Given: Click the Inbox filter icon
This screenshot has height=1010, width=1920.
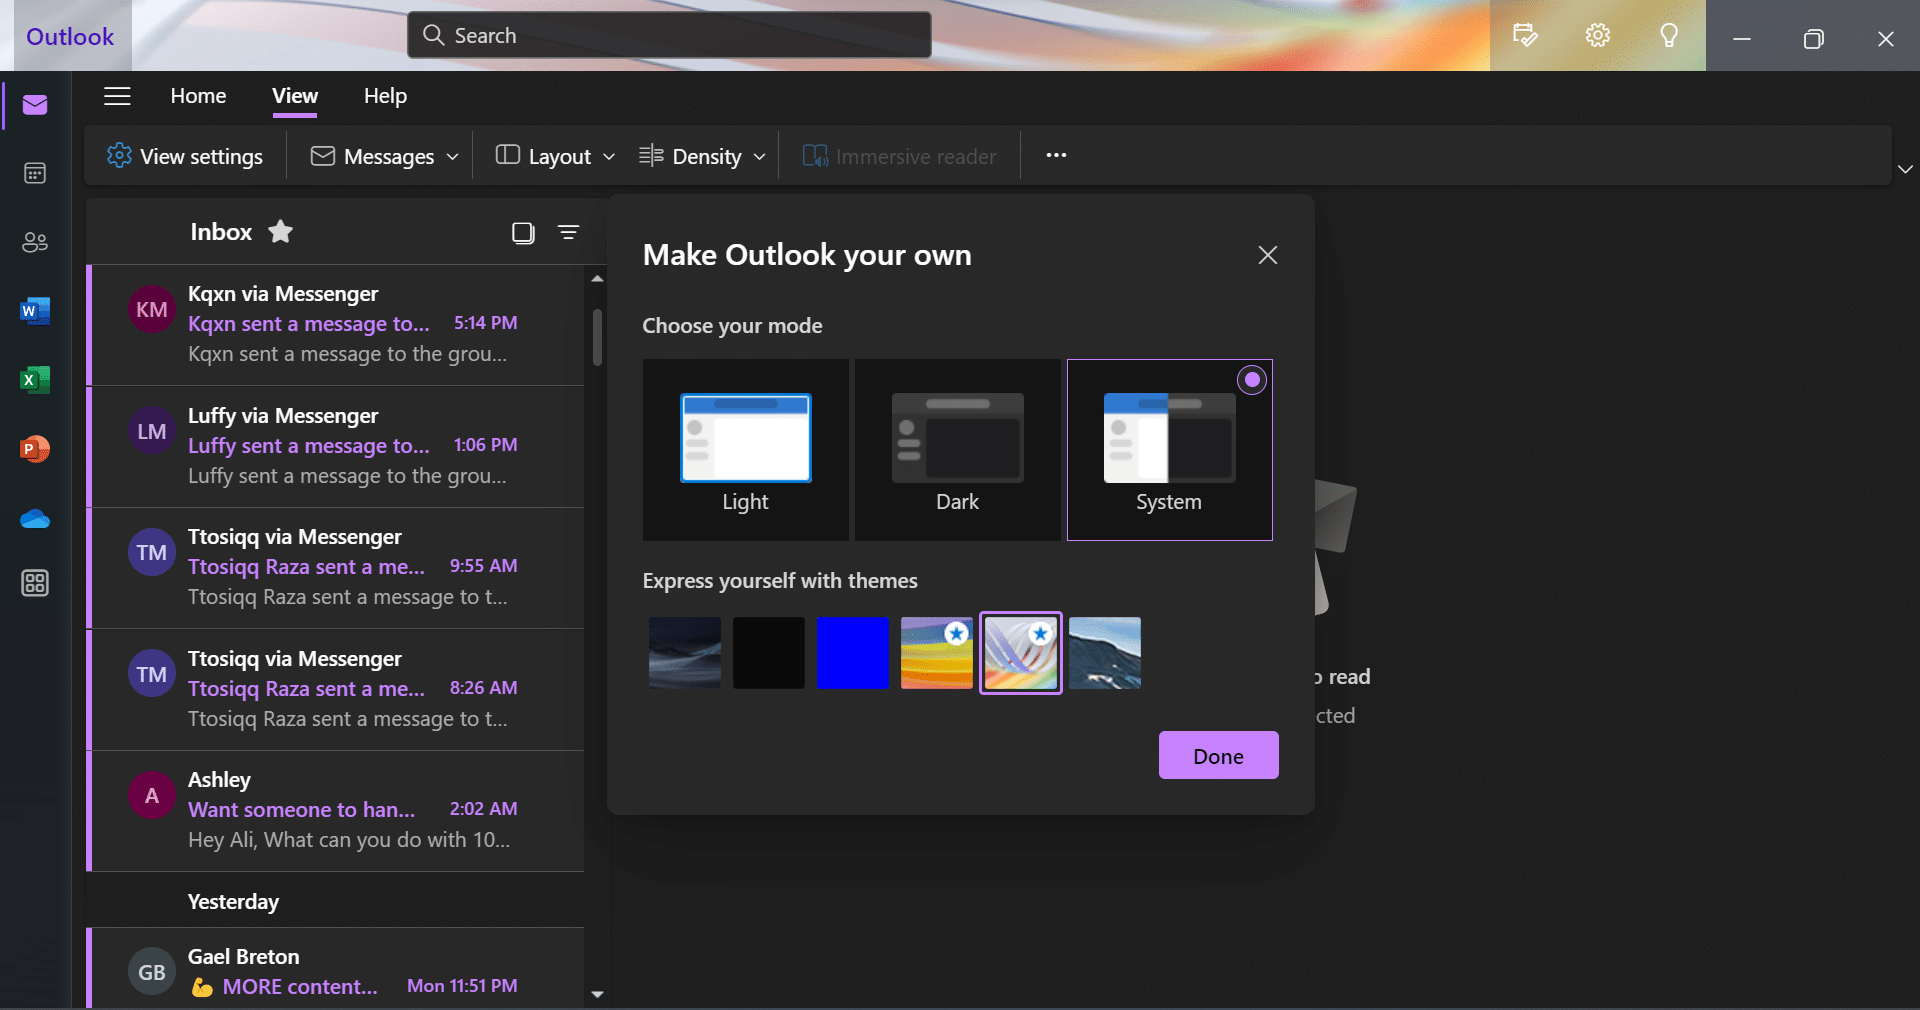Looking at the screenshot, I should 568,233.
